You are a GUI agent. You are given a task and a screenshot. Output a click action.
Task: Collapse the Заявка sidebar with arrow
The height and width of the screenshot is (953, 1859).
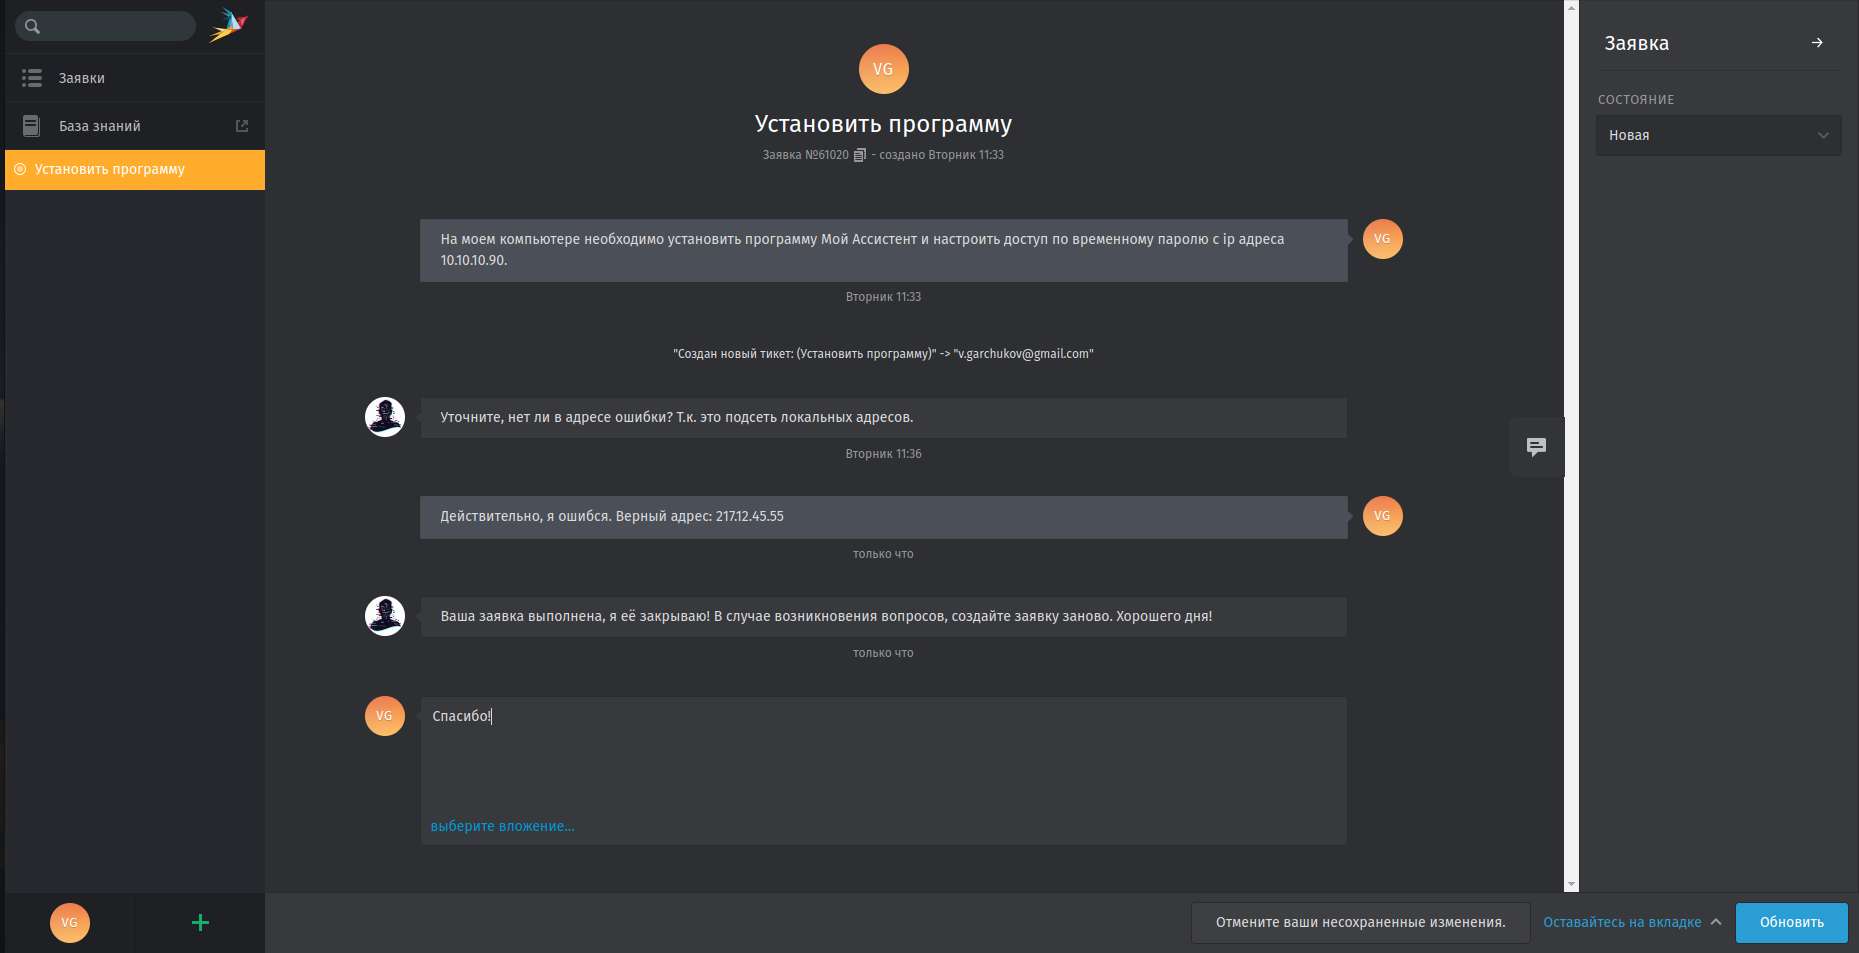click(1817, 43)
